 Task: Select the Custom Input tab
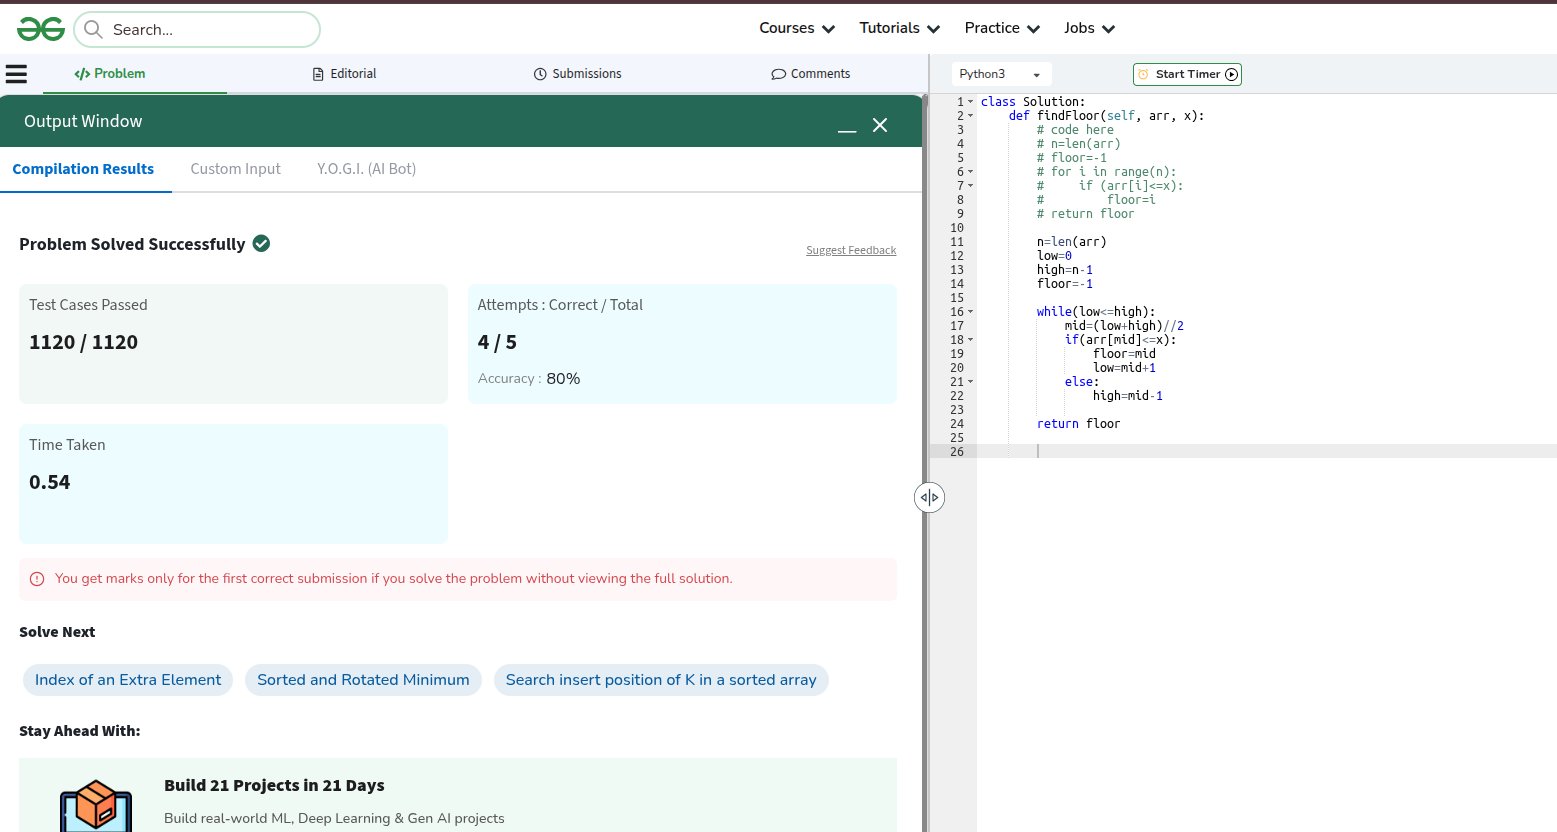[235, 169]
